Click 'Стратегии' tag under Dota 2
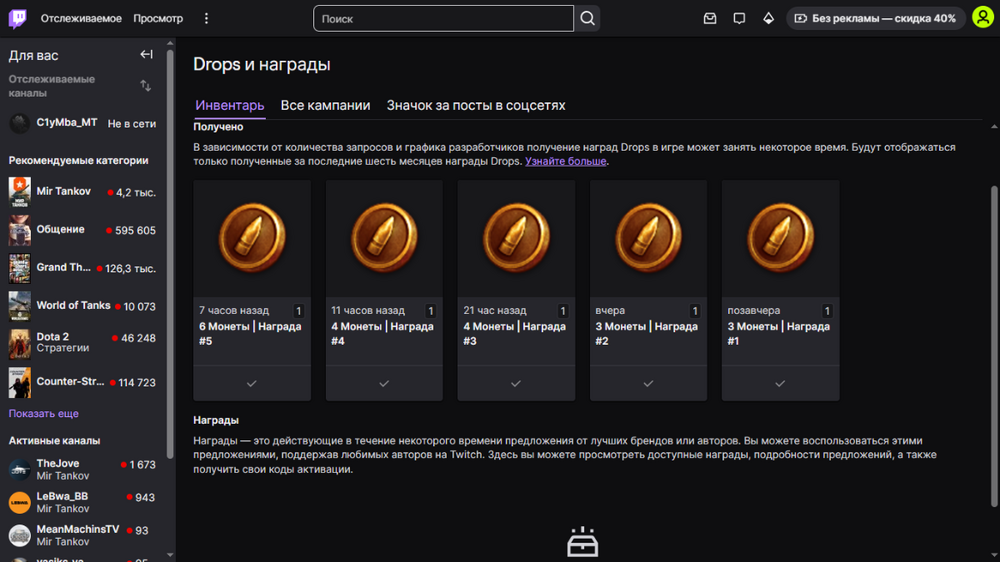Screen dimensions: 1000x562 (x=62, y=348)
